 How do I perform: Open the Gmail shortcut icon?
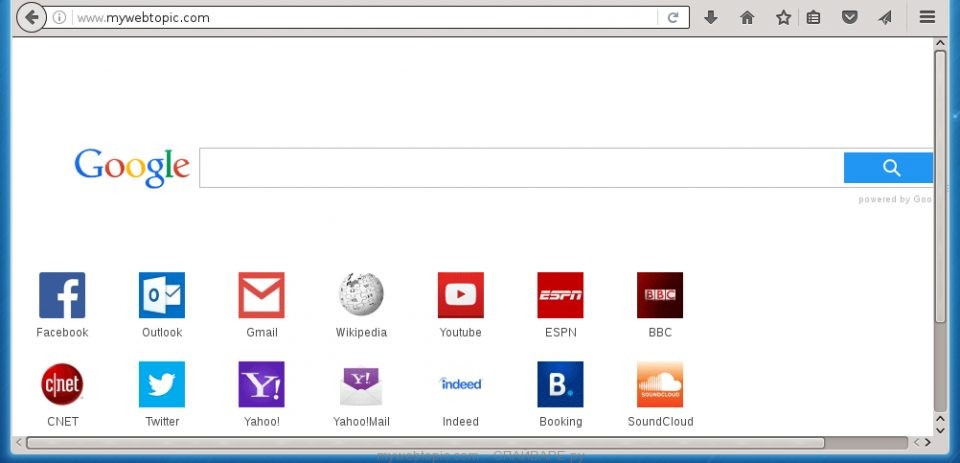click(261, 295)
